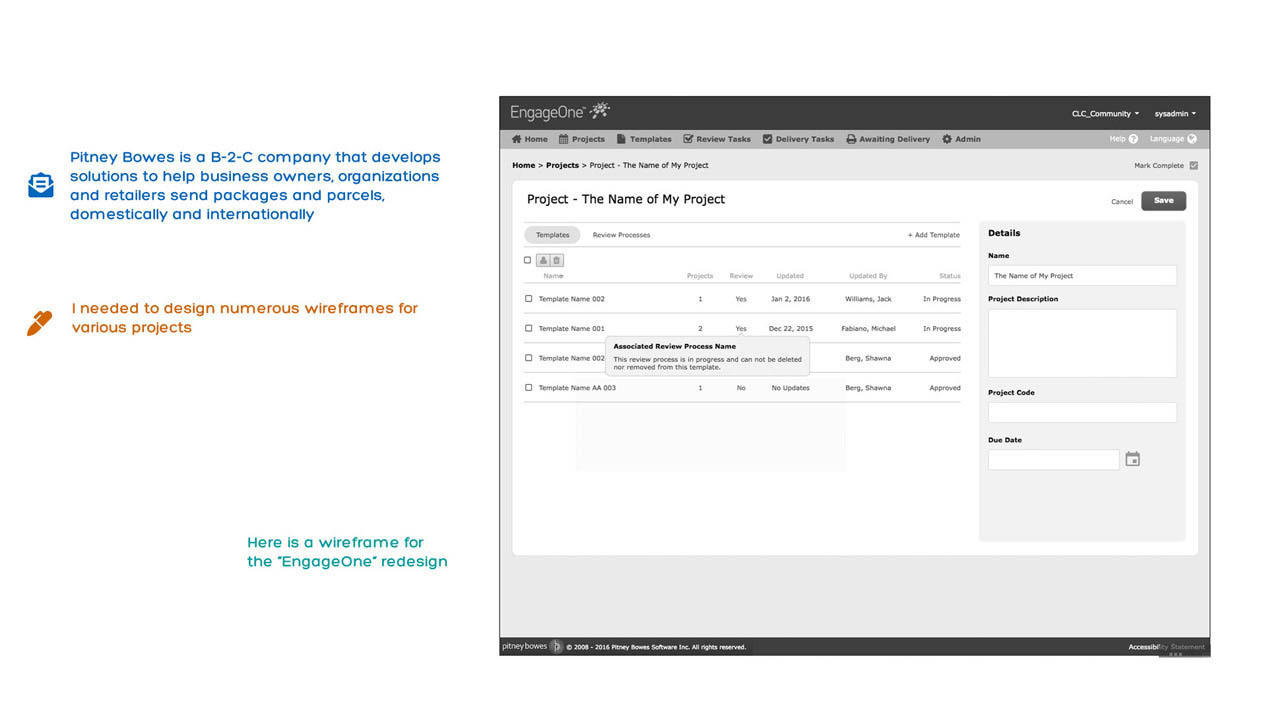Click the trash delete icon above table

[x=557, y=260]
